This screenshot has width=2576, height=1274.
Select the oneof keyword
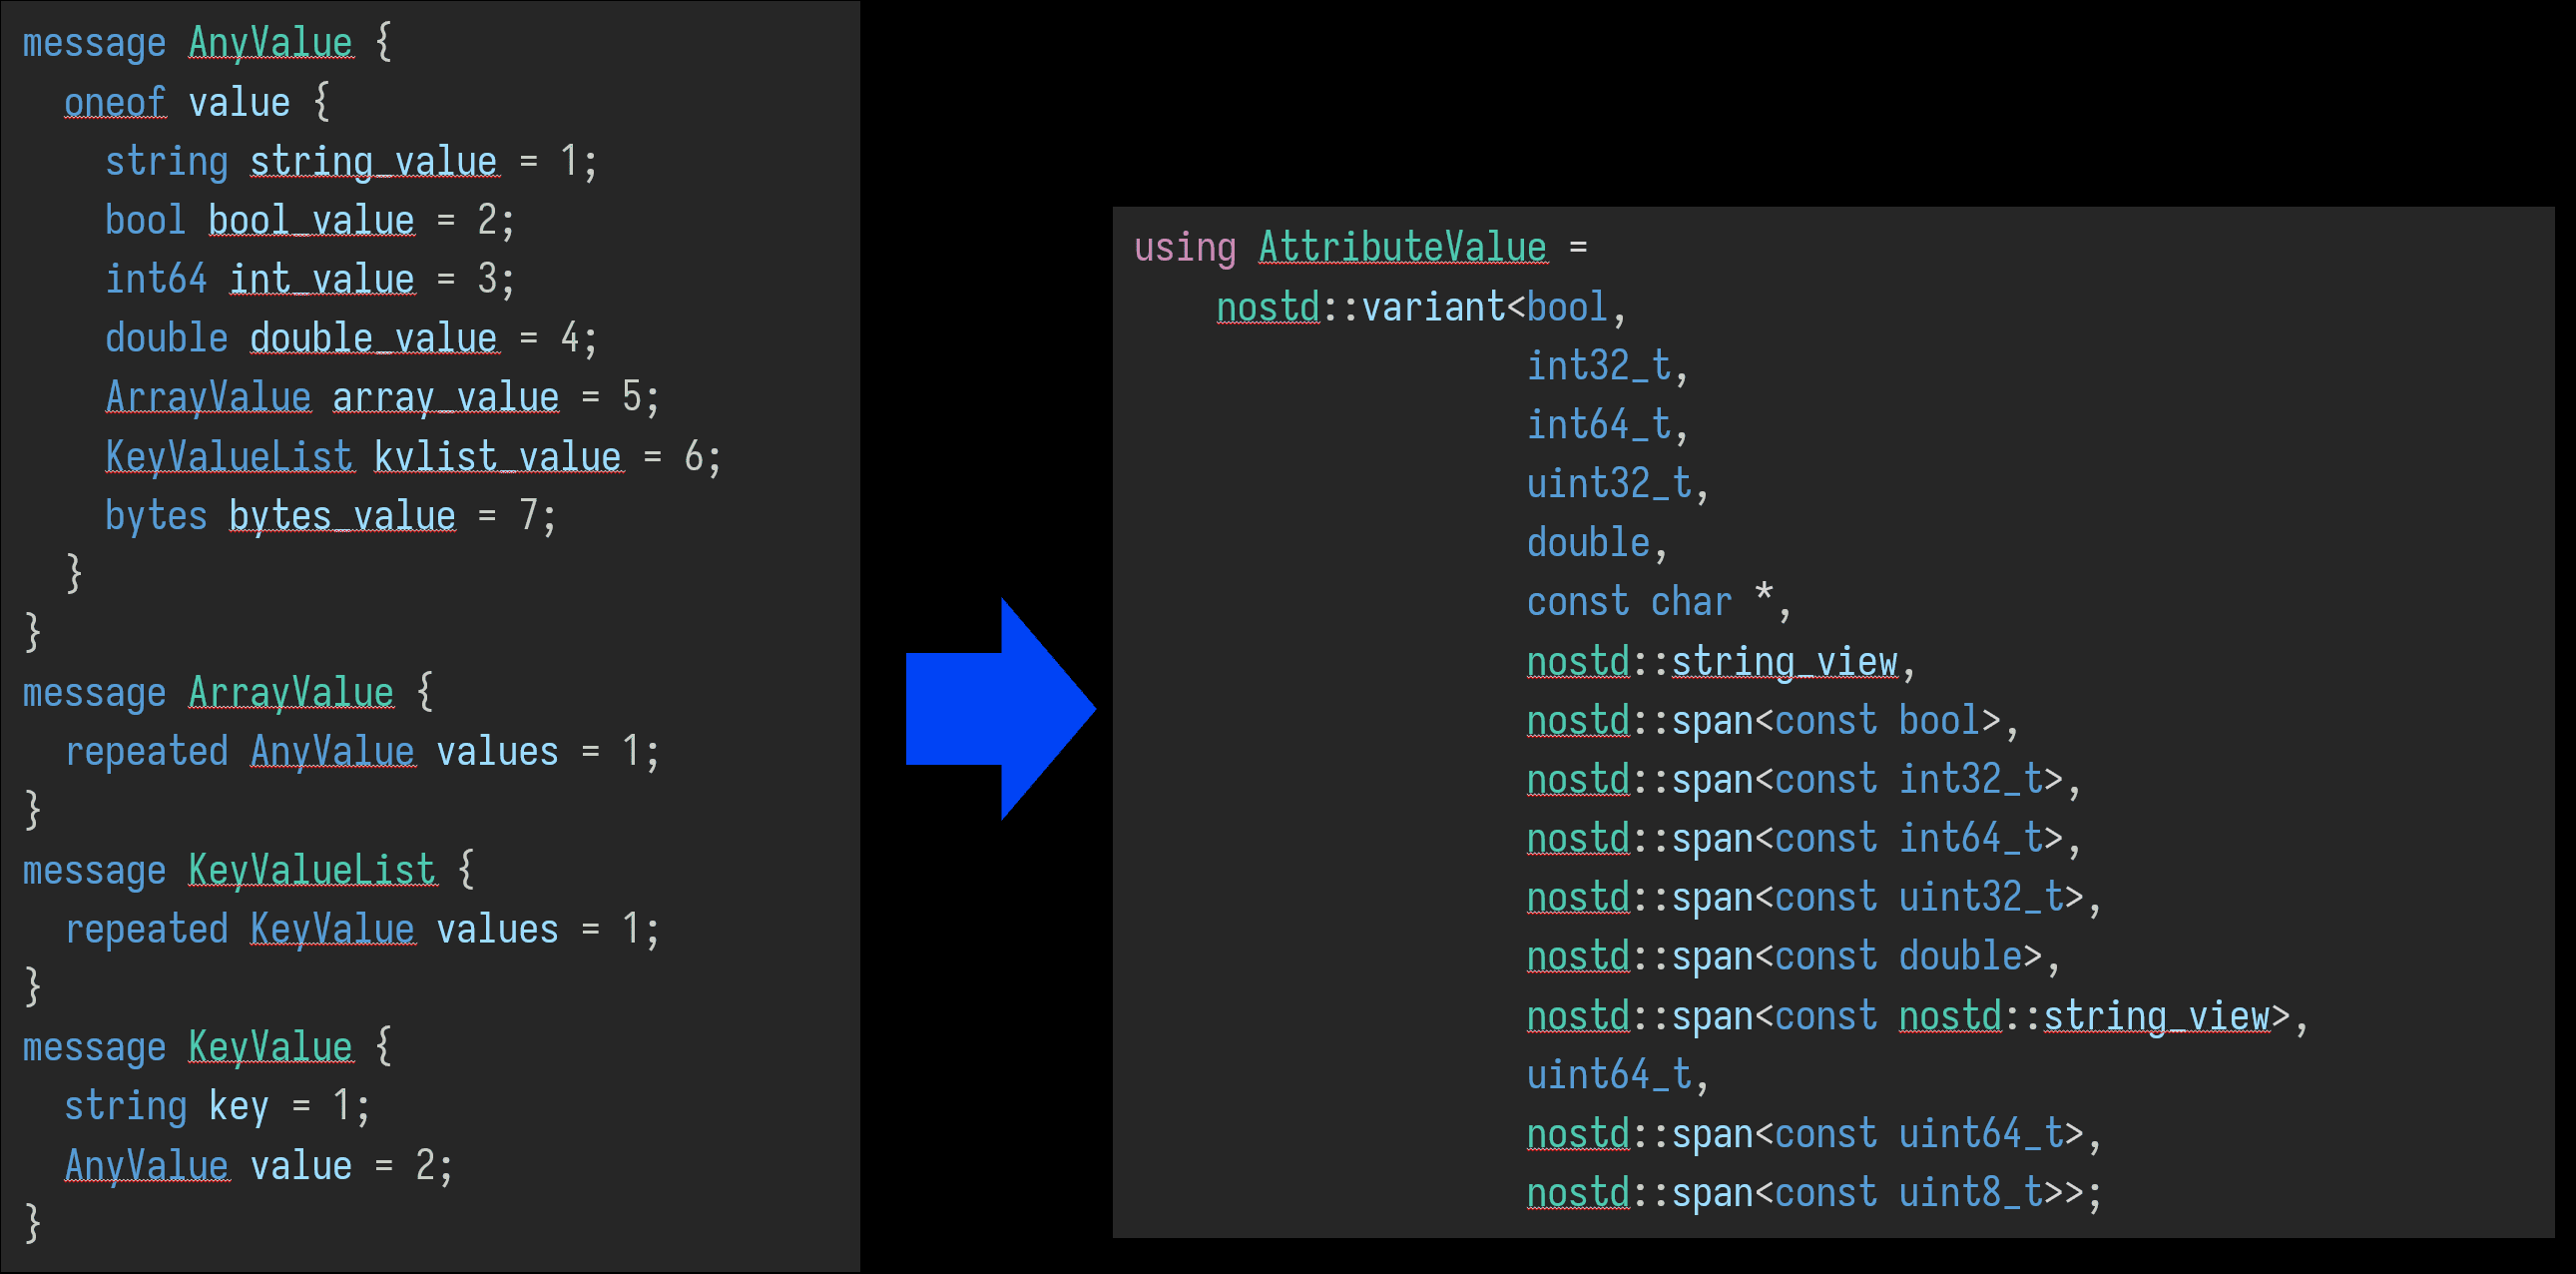tap(115, 102)
